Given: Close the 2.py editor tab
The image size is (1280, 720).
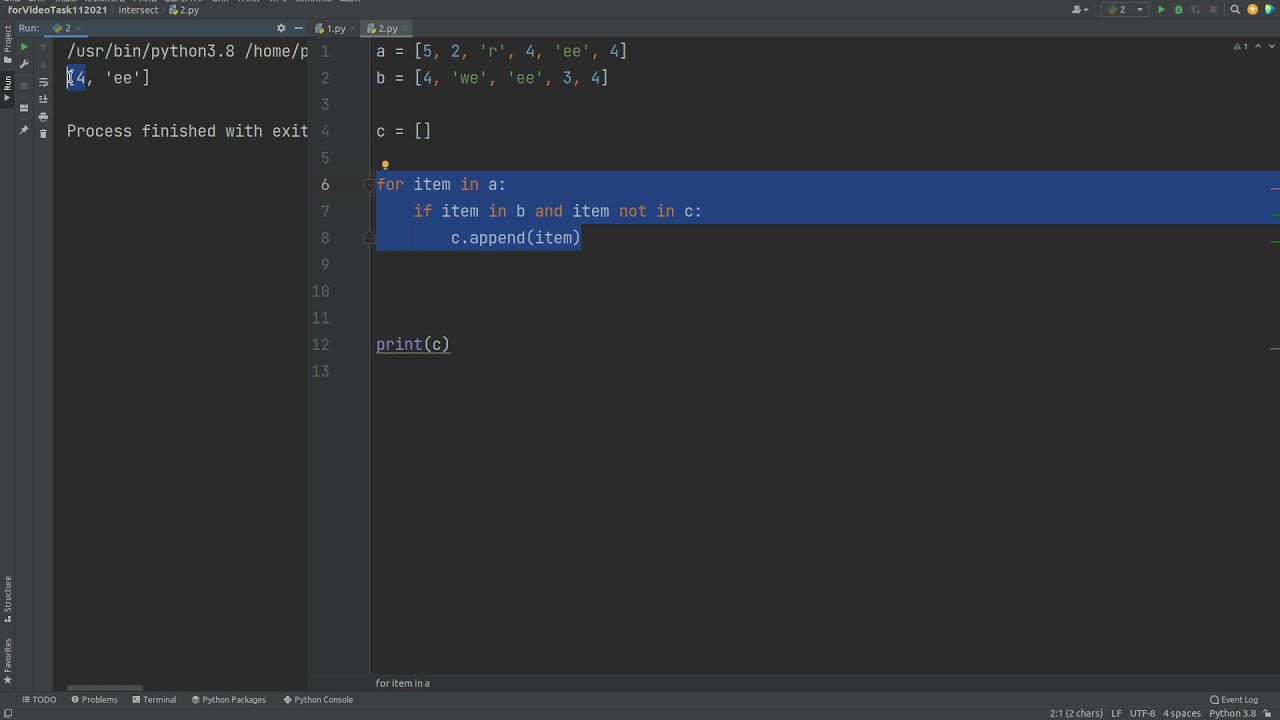Looking at the screenshot, I should tap(405, 29).
